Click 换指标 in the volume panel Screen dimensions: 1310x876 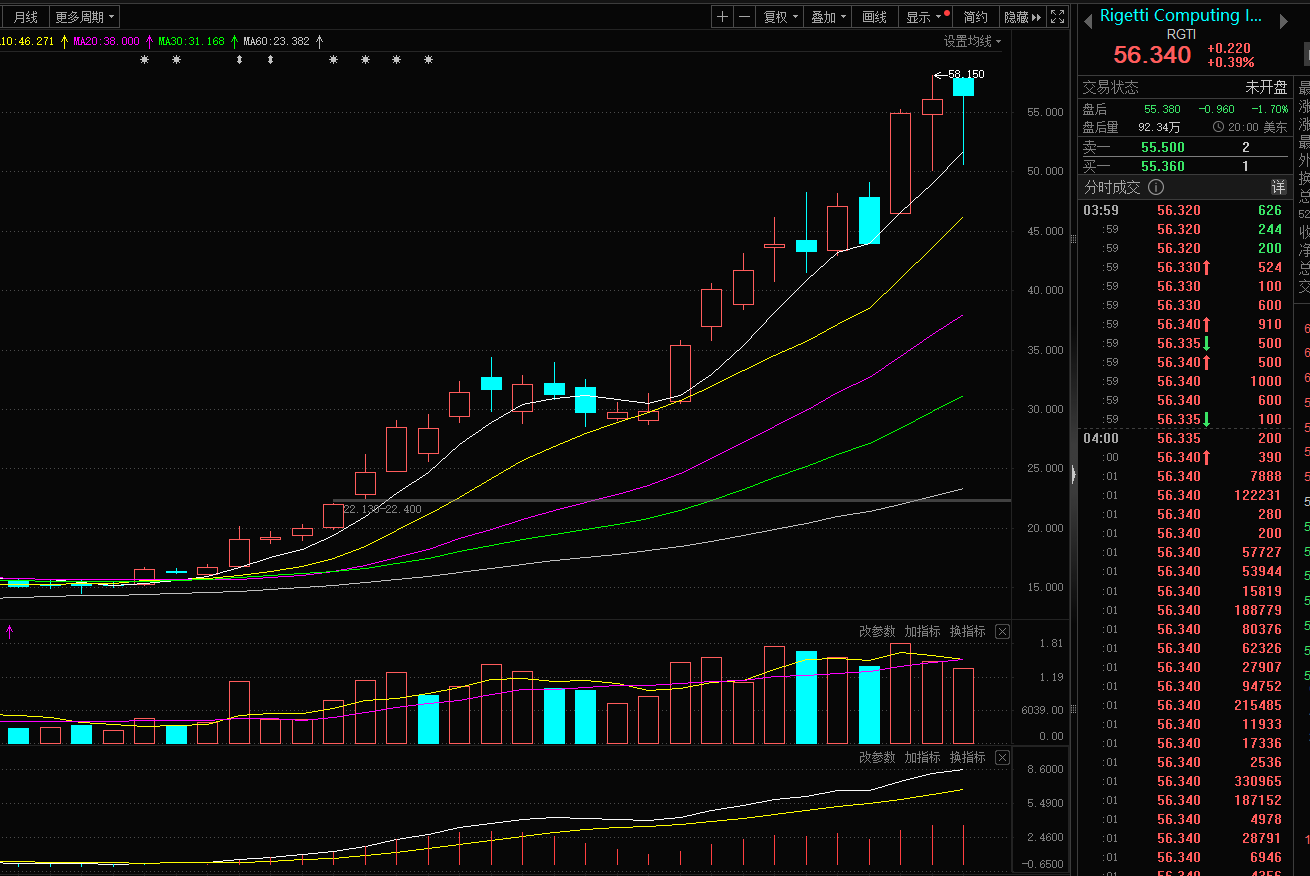[967, 632]
